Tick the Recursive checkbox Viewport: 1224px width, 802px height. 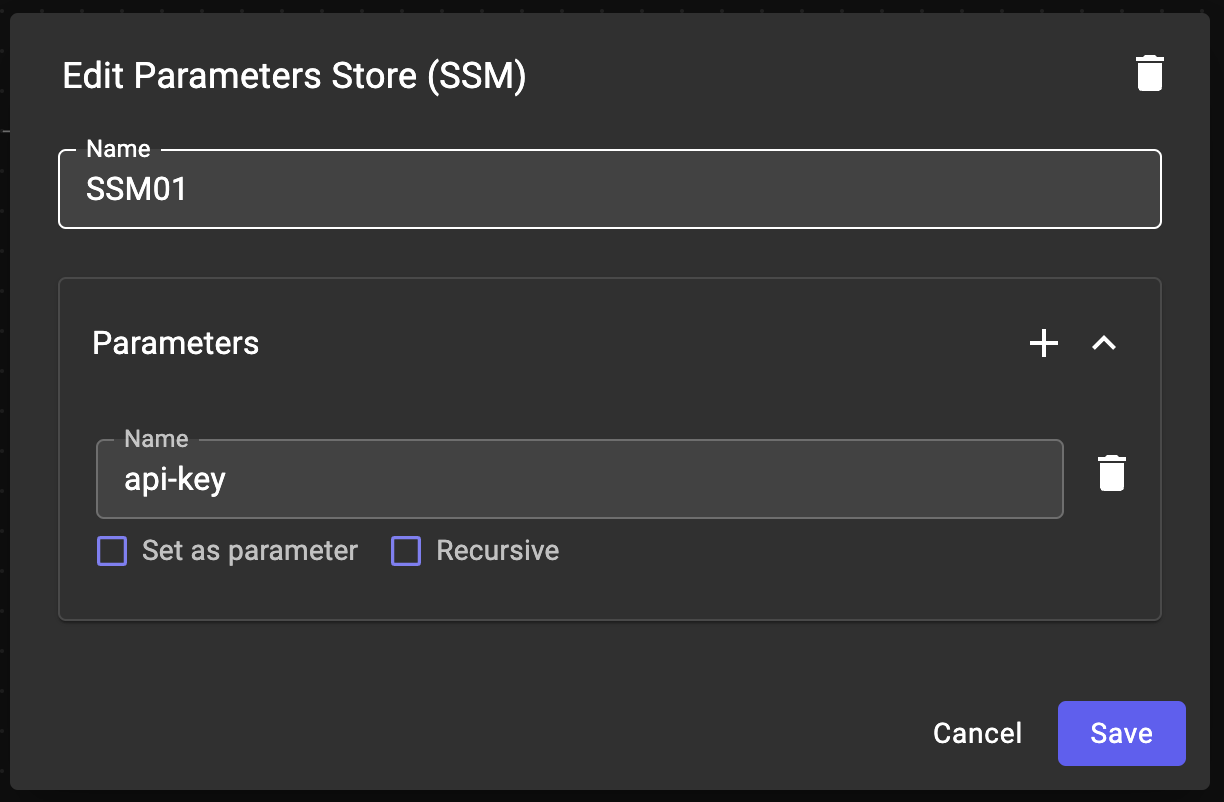[406, 551]
